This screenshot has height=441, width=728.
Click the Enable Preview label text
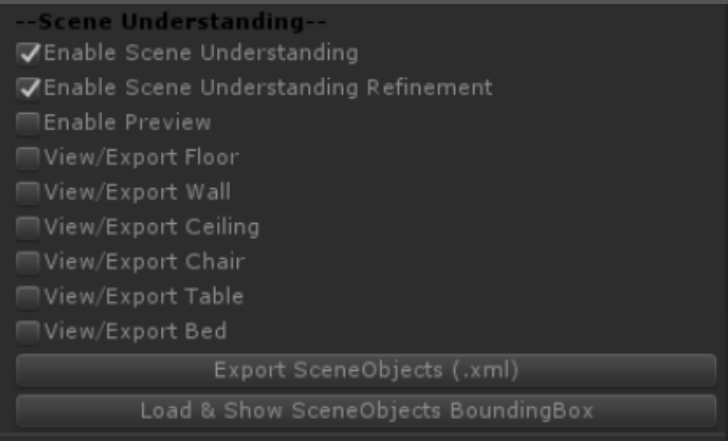pyautogui.click(x=127, y=123)
